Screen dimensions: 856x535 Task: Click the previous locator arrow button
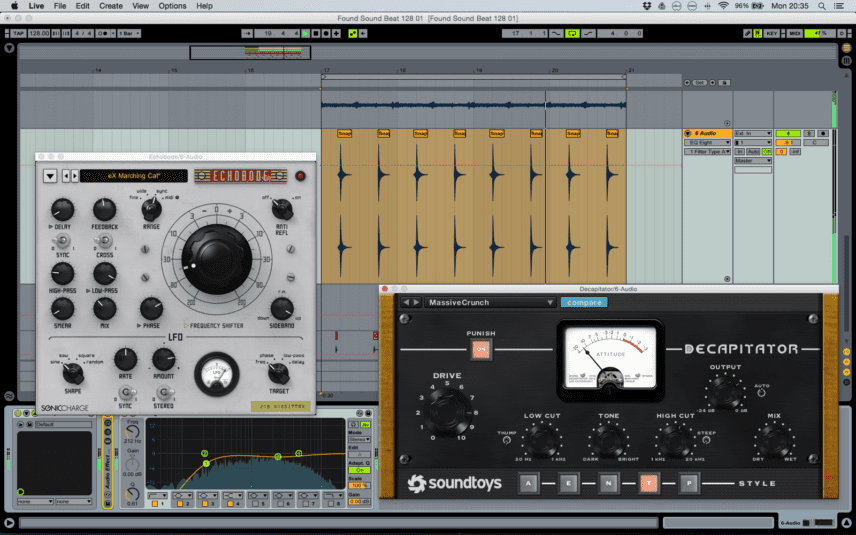tap(687, 82)
